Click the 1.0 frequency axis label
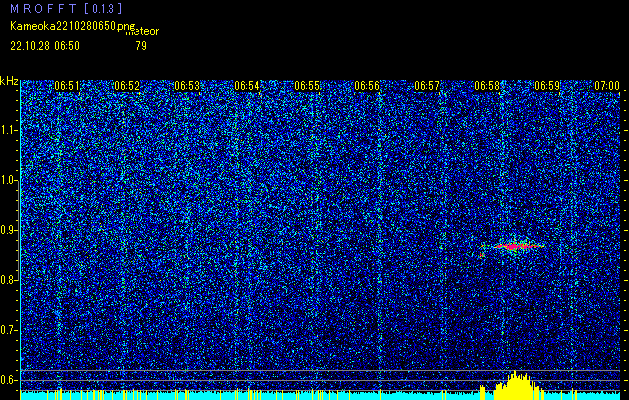Screen dimensions: 629x400 tap(8, 180)
